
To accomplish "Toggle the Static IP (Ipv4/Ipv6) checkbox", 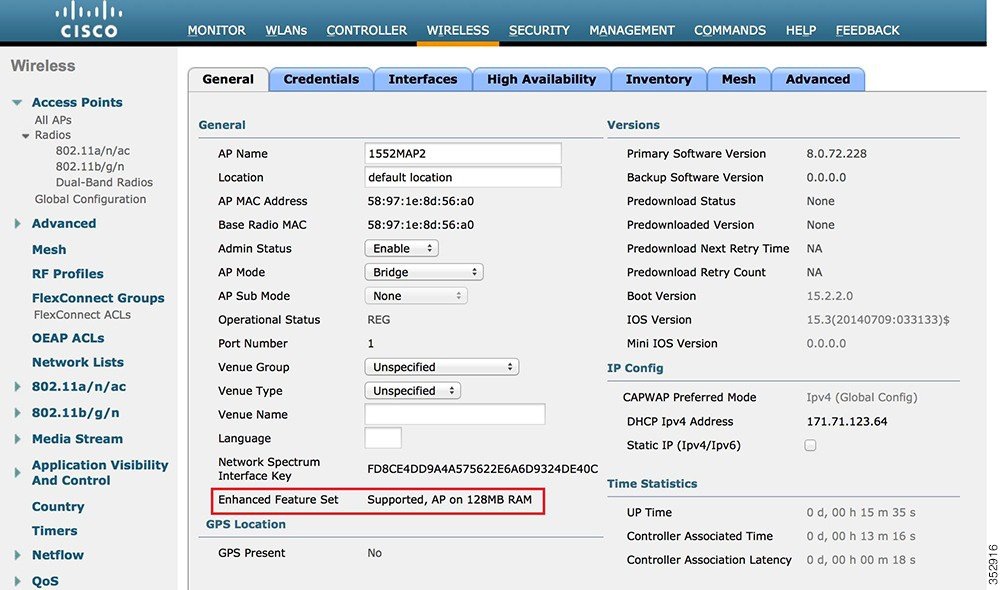I will pyautogui.click(x=810, y=445).
